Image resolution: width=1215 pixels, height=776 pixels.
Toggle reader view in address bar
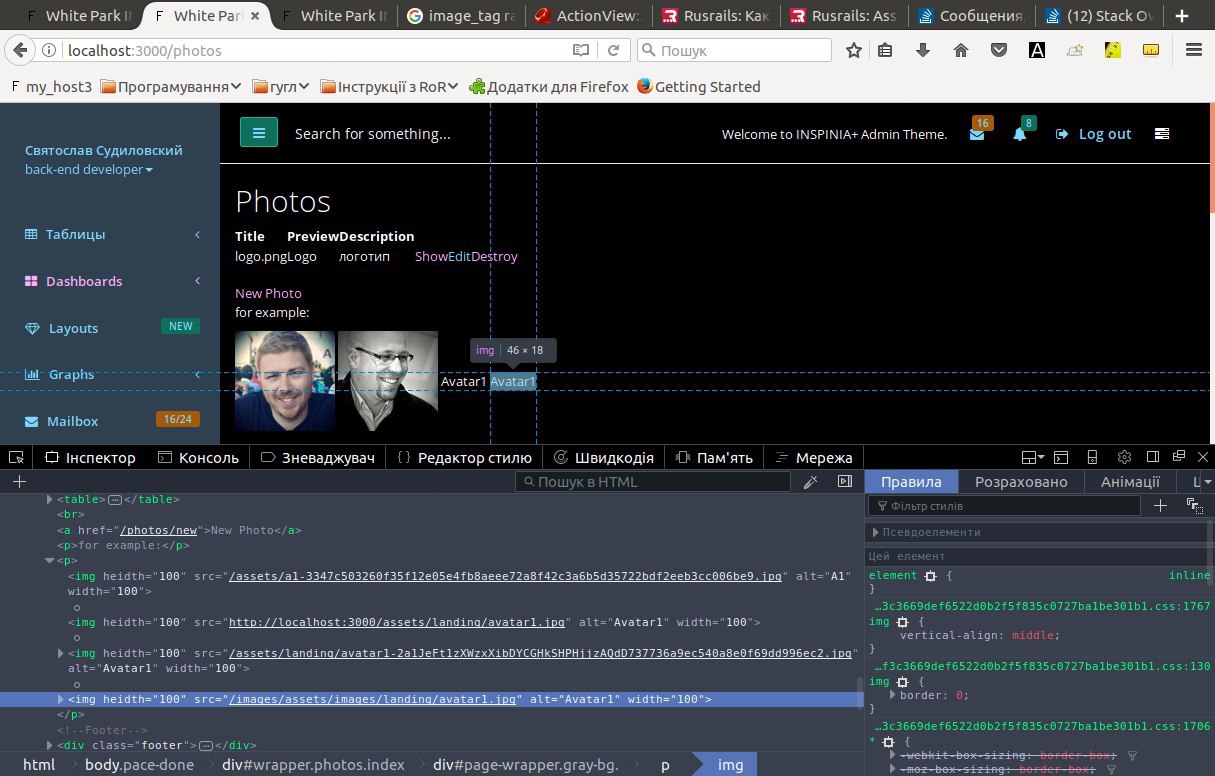click(x=581, y=50)
